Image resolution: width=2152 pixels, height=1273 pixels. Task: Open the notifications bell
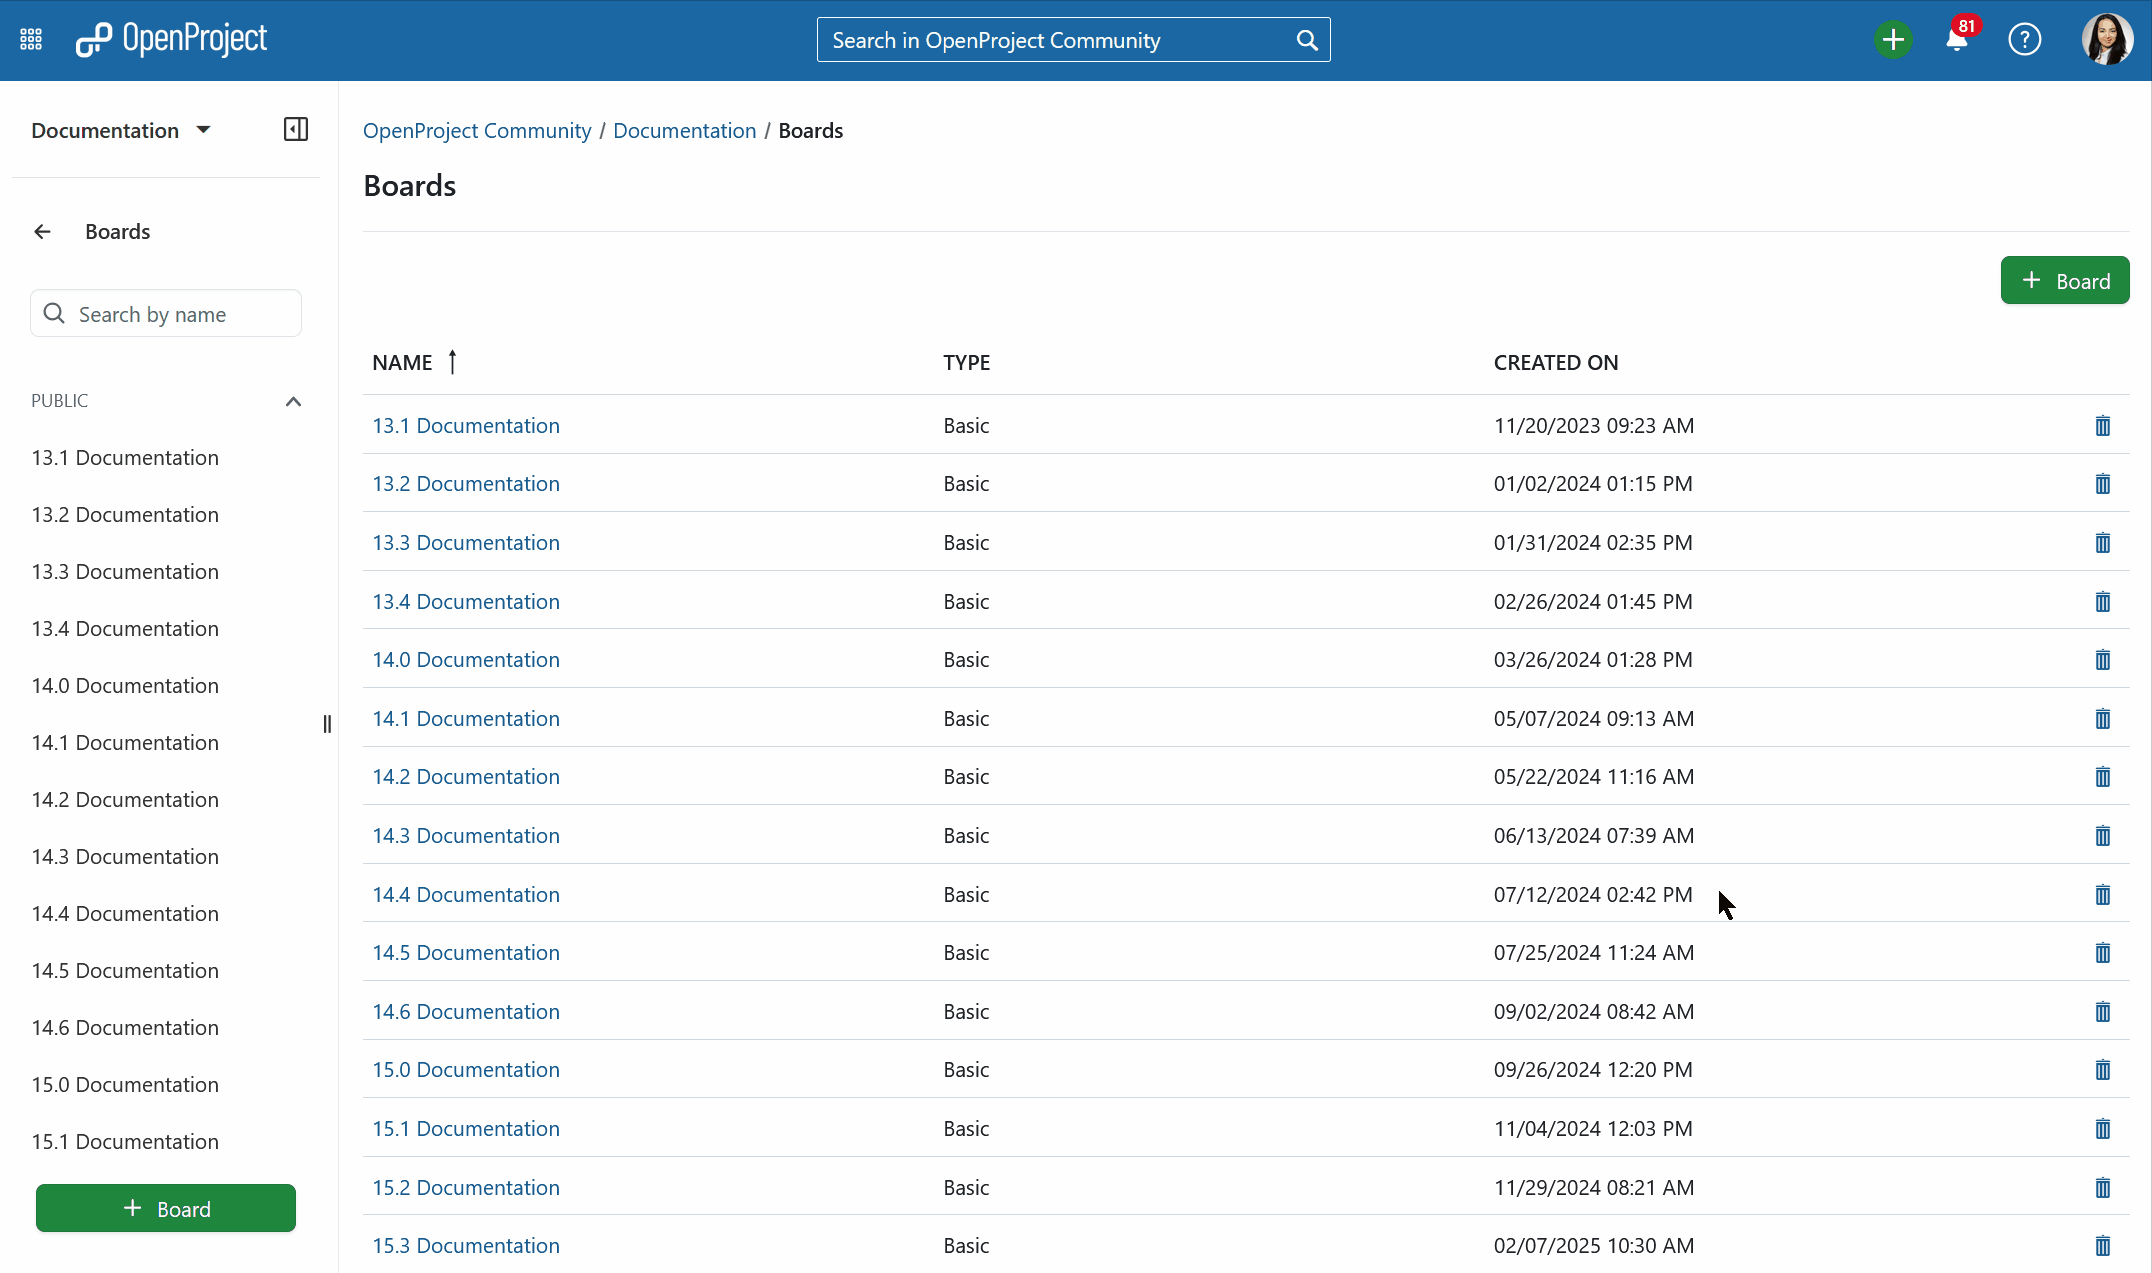tap(1957, 40)
